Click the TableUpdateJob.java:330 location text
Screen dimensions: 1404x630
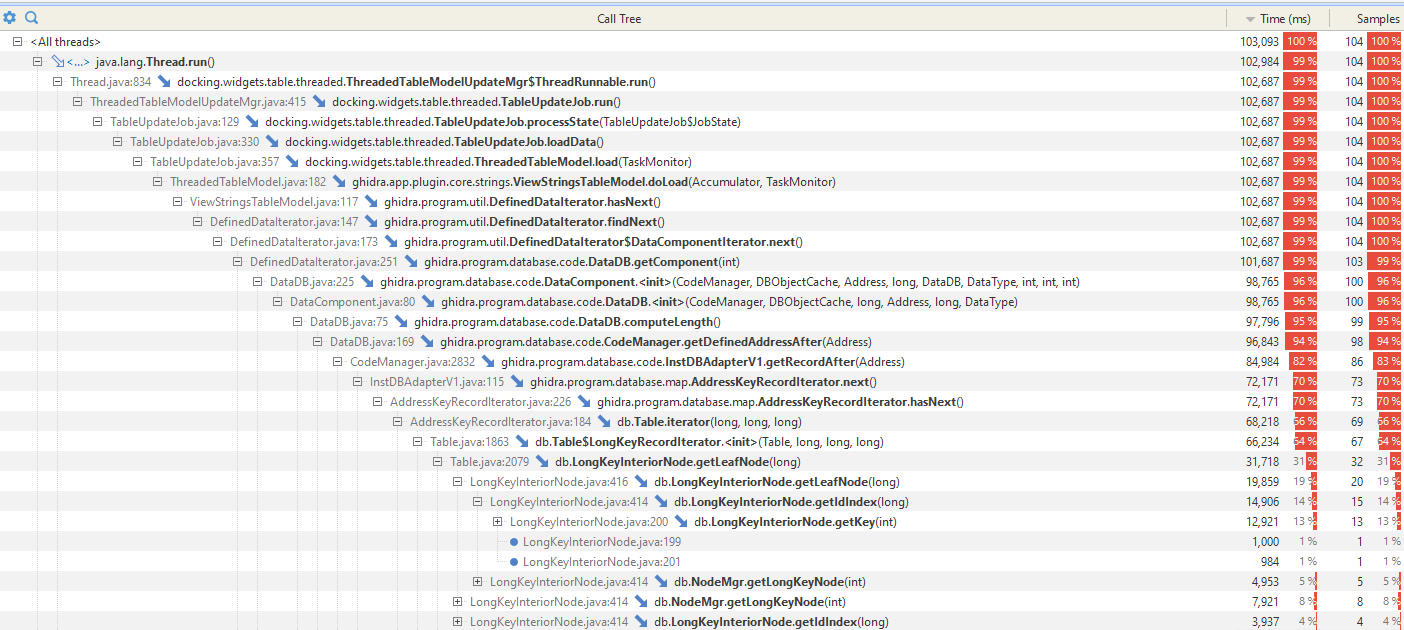pyautogui.click(x=195, y=142)
